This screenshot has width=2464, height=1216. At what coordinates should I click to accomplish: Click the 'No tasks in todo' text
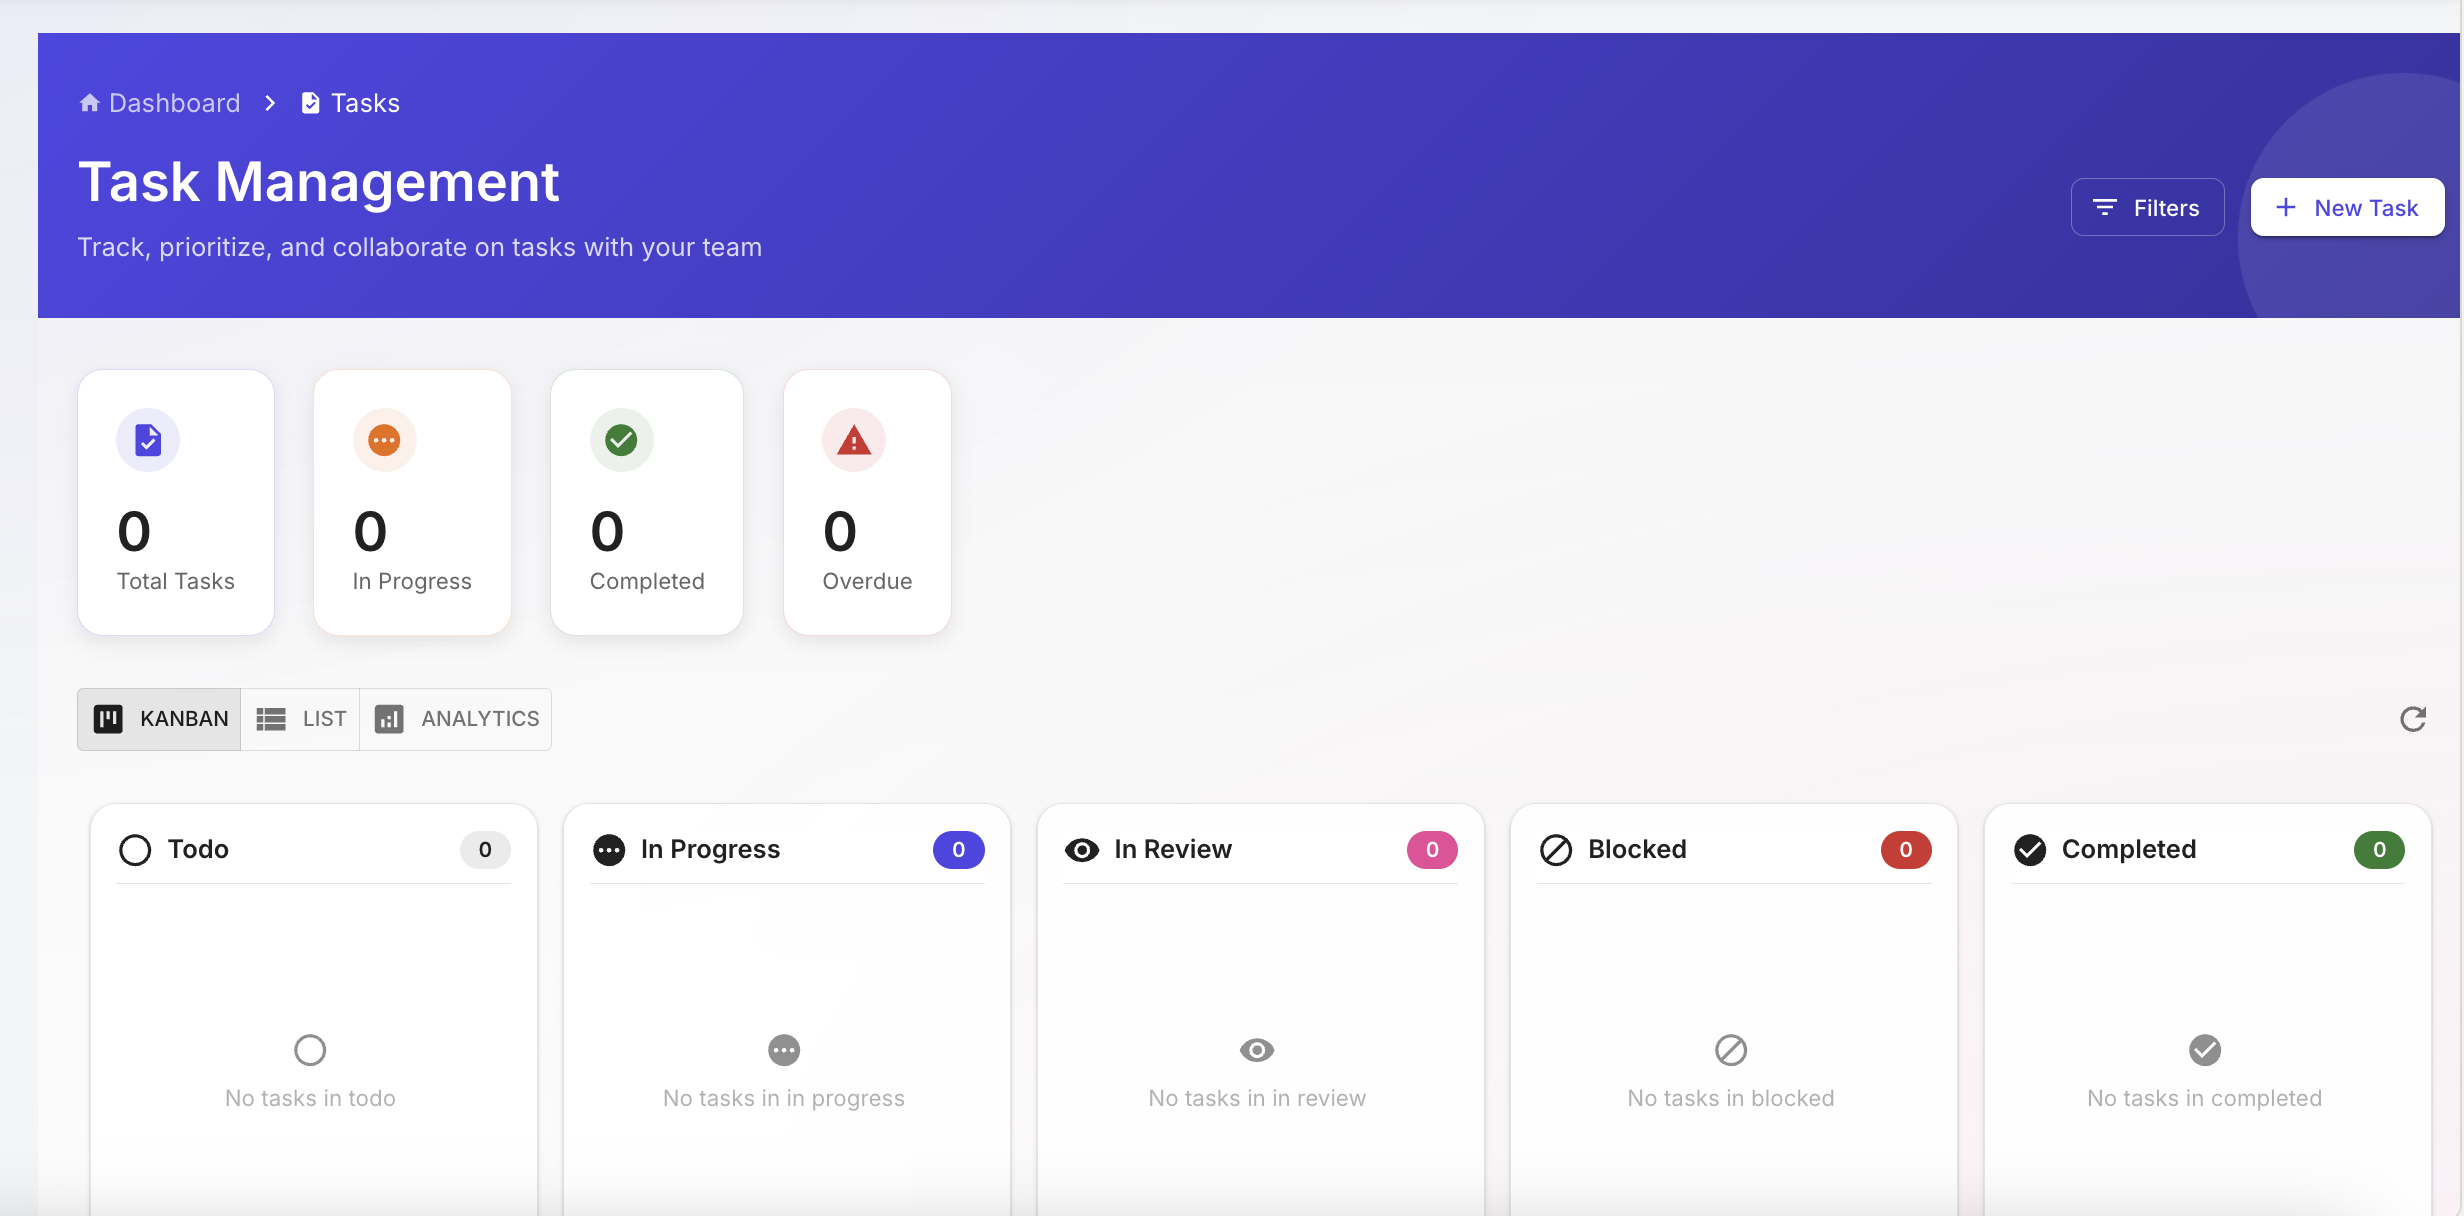[310, 1098]
